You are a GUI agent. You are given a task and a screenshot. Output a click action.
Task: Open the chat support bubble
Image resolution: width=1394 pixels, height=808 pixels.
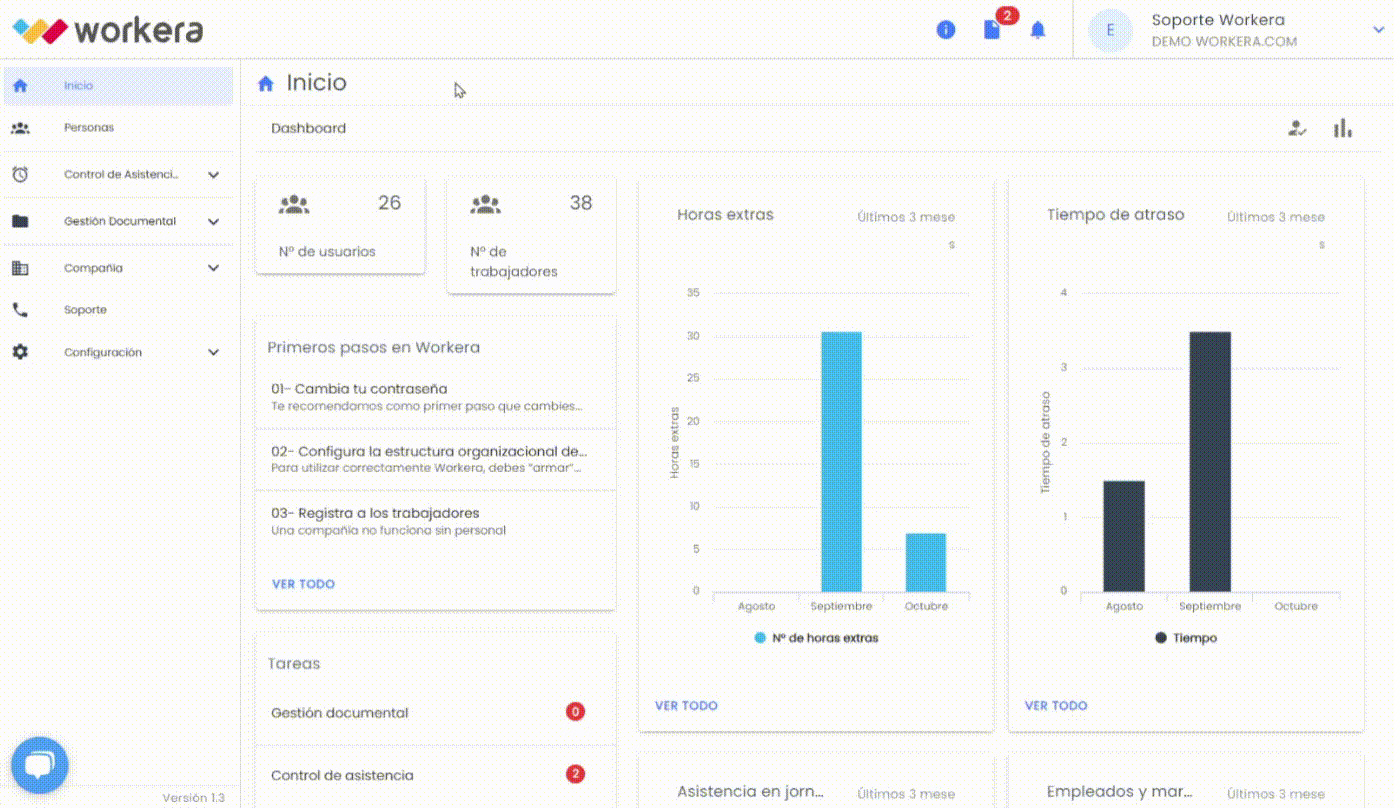[x=39, y=766]
